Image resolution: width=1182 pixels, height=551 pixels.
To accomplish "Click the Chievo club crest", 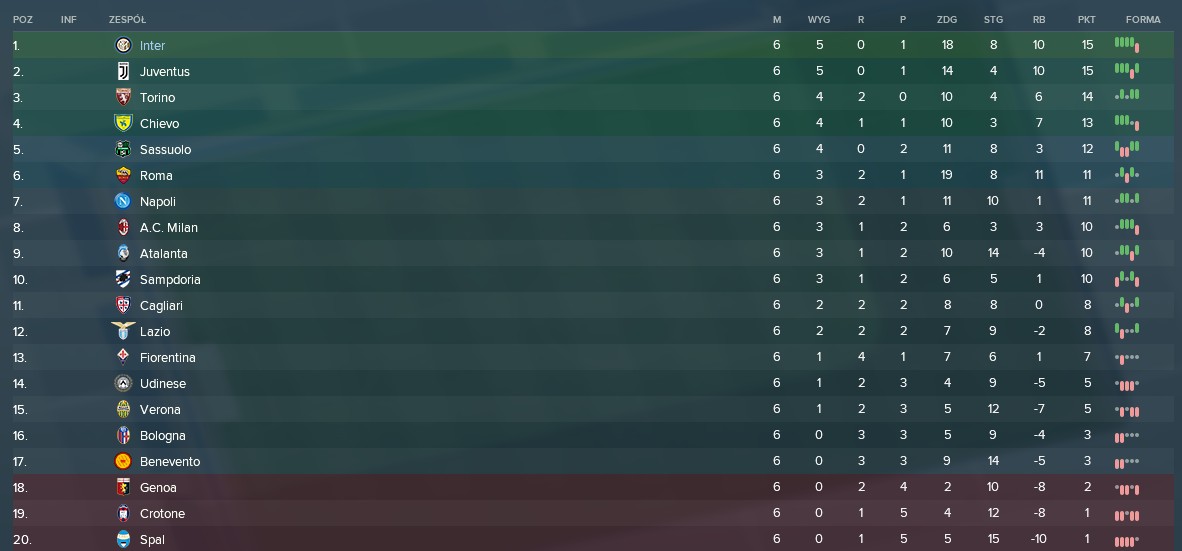I will (x=123, y=124).
